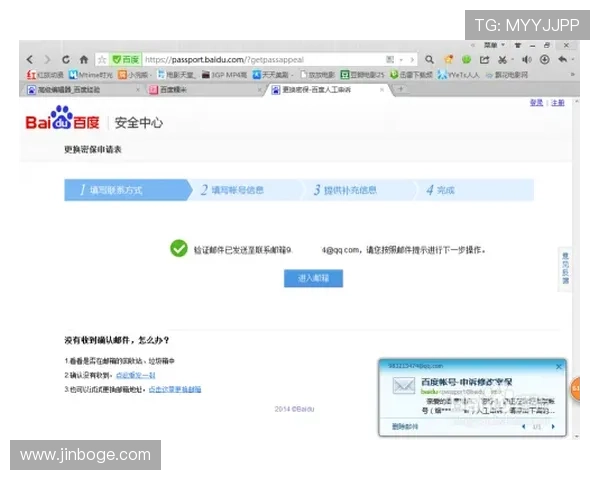600x480 pixels.
Task: Go back with the browser back arrow
Action: click(x=30, y=60)
